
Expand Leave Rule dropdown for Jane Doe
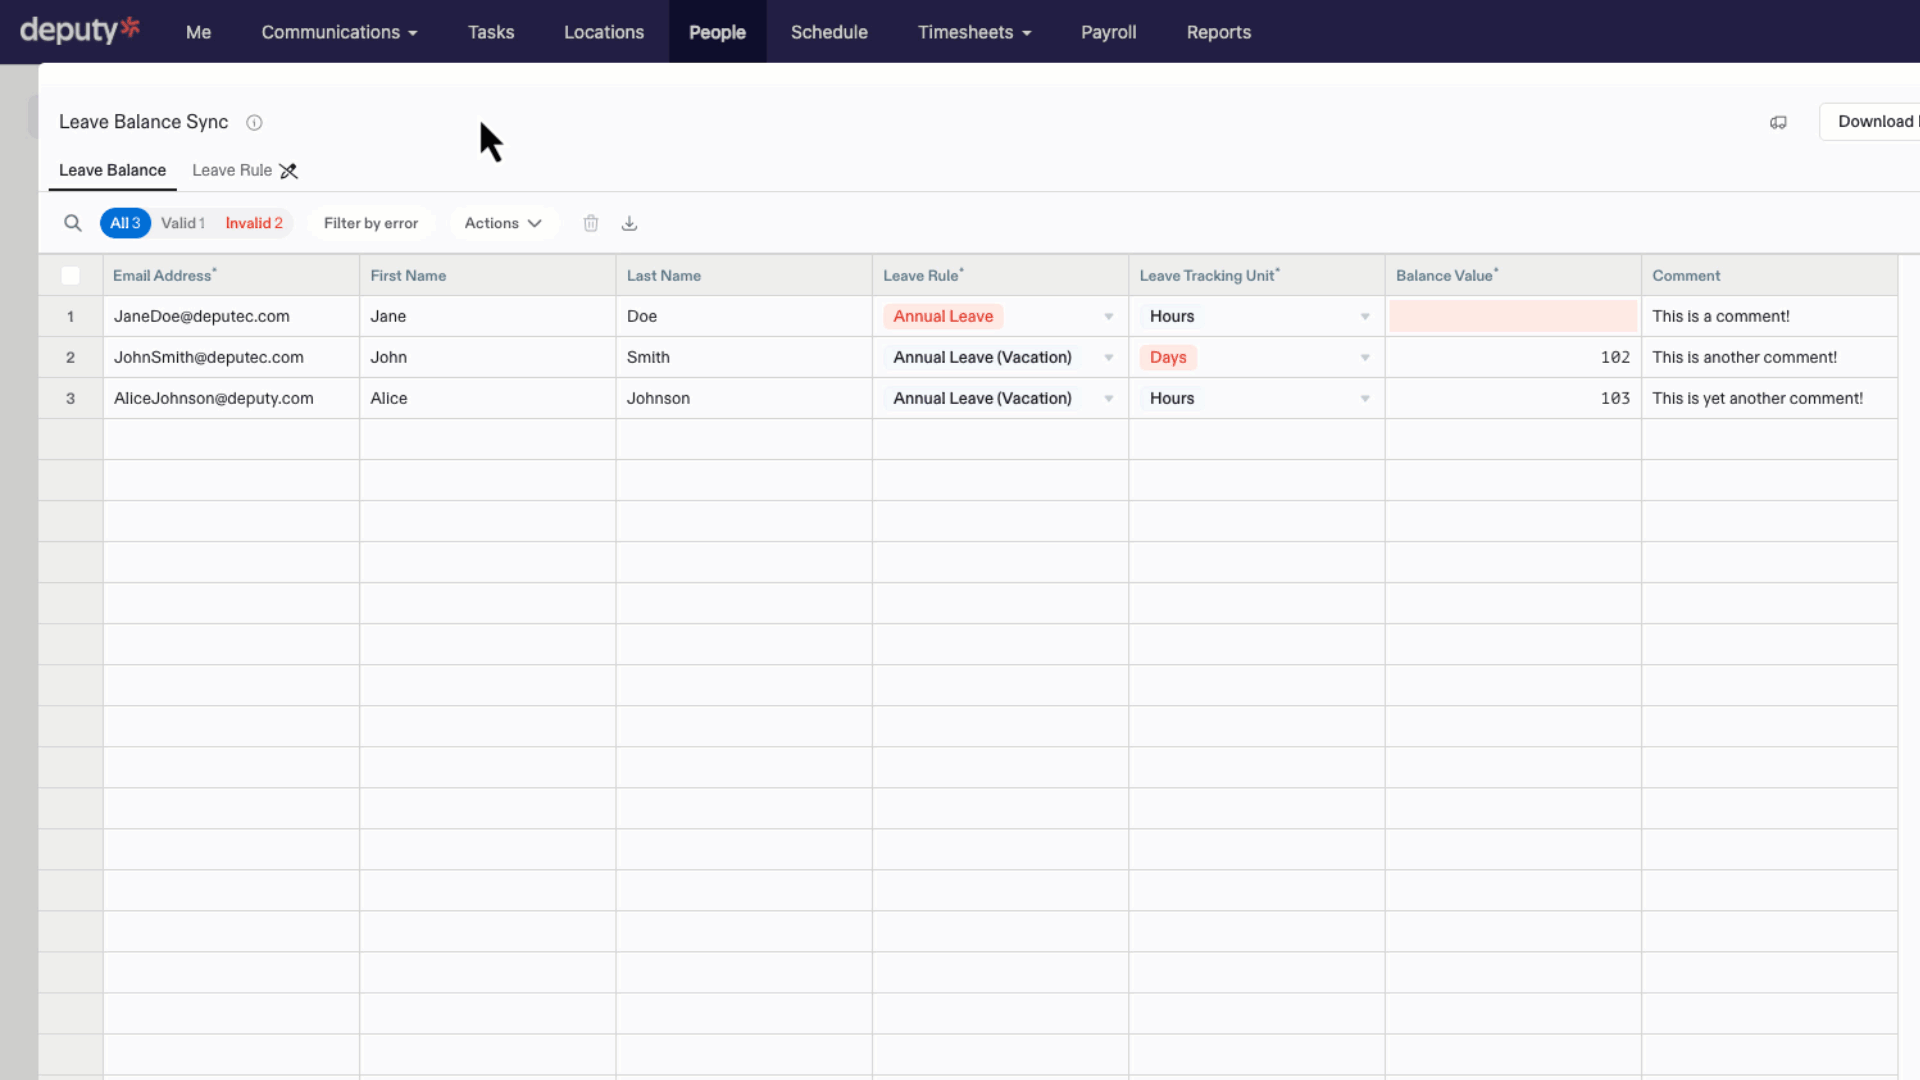(1109, 316)
